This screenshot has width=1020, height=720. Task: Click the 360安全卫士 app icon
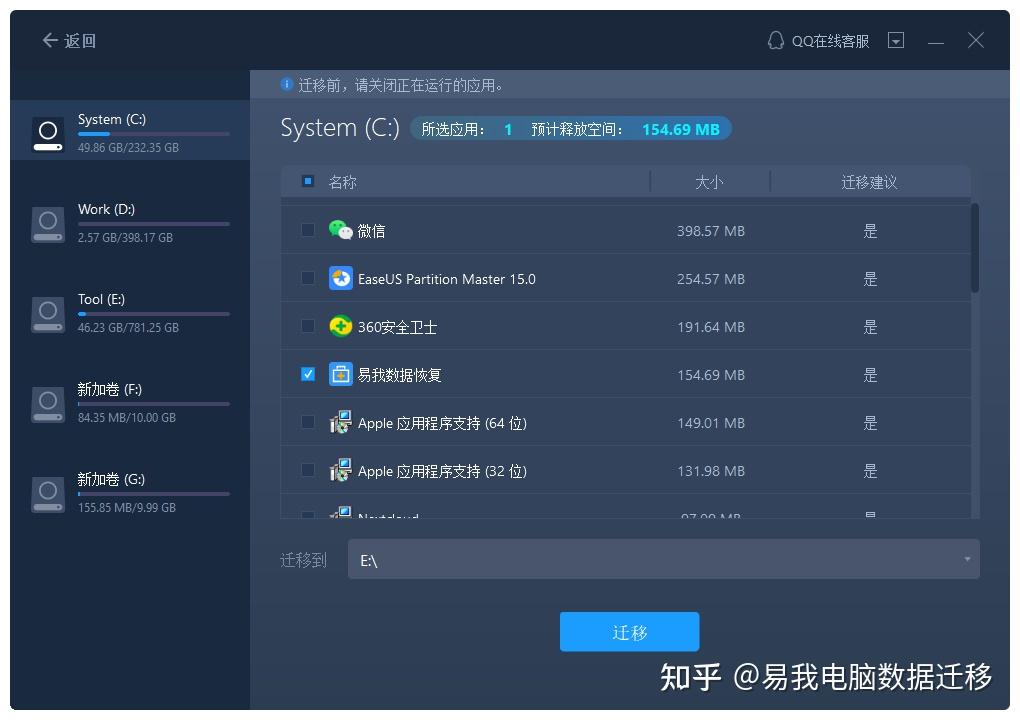[x=340, y=327]
